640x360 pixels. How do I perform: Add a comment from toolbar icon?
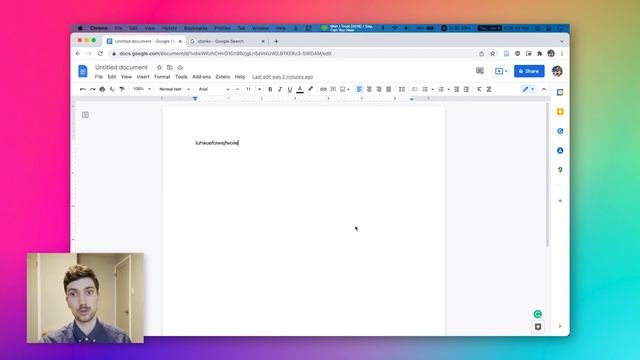click(x=333, y=89)
